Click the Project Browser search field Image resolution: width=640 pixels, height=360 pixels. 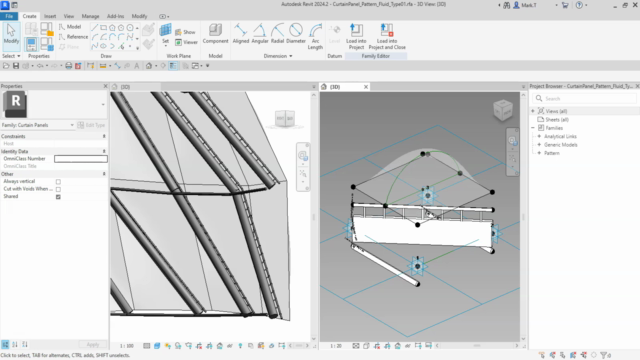click(x=584, y=98)
